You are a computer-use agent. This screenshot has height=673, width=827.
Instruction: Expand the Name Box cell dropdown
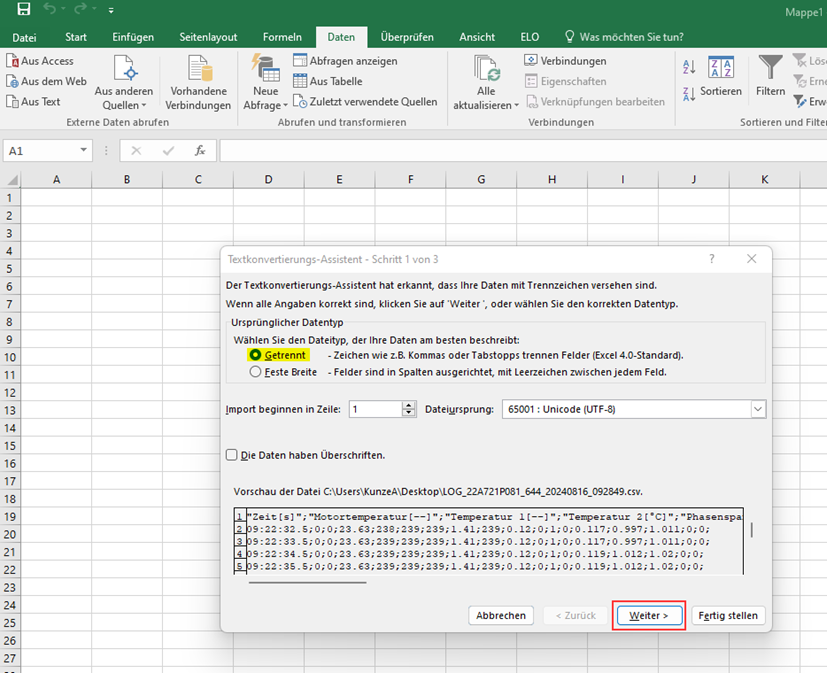click(x=85, y=151)
